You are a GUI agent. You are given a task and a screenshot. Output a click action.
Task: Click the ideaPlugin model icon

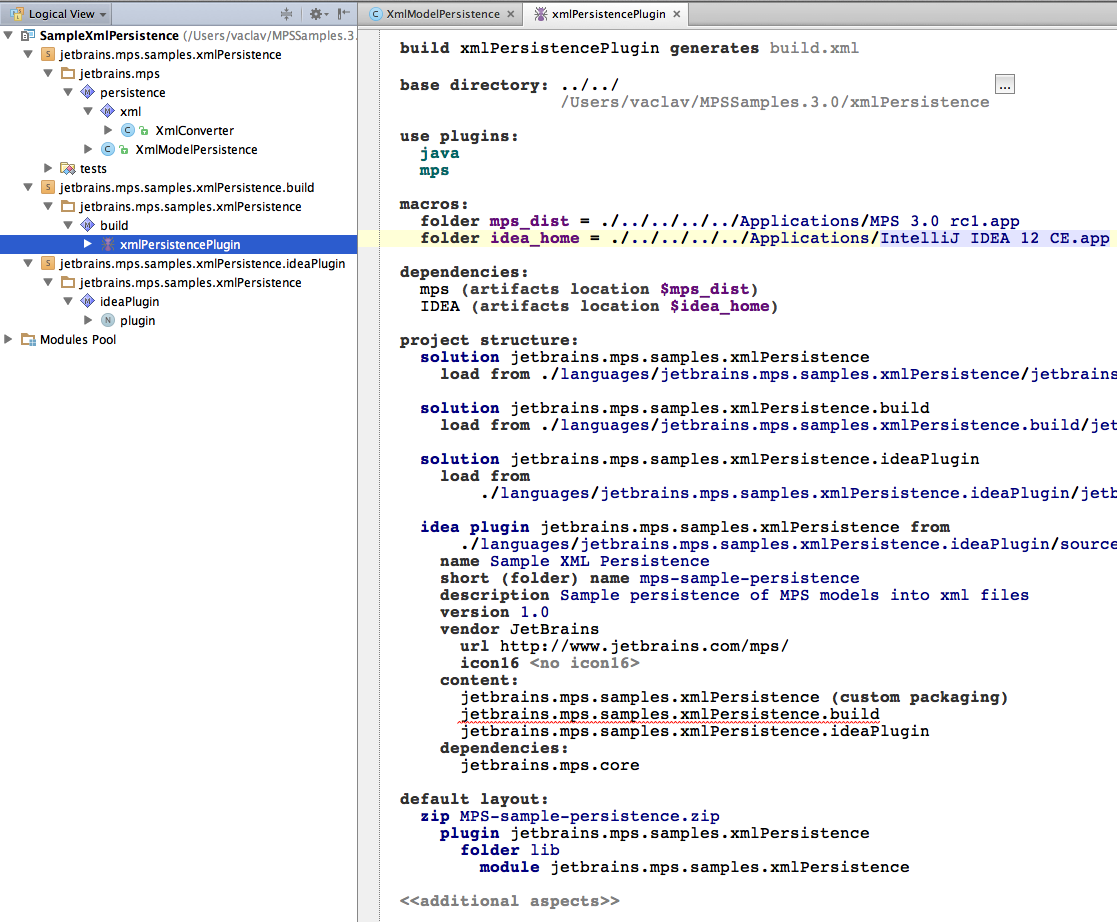pyautogui.click(x=88, y=301)
